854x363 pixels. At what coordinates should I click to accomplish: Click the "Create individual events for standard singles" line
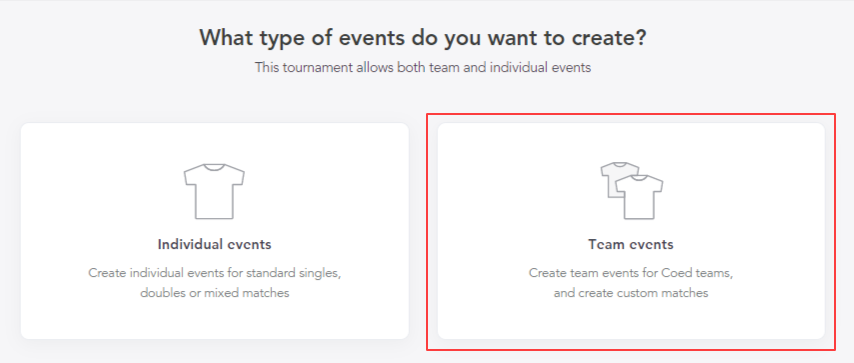click(215, 273)
